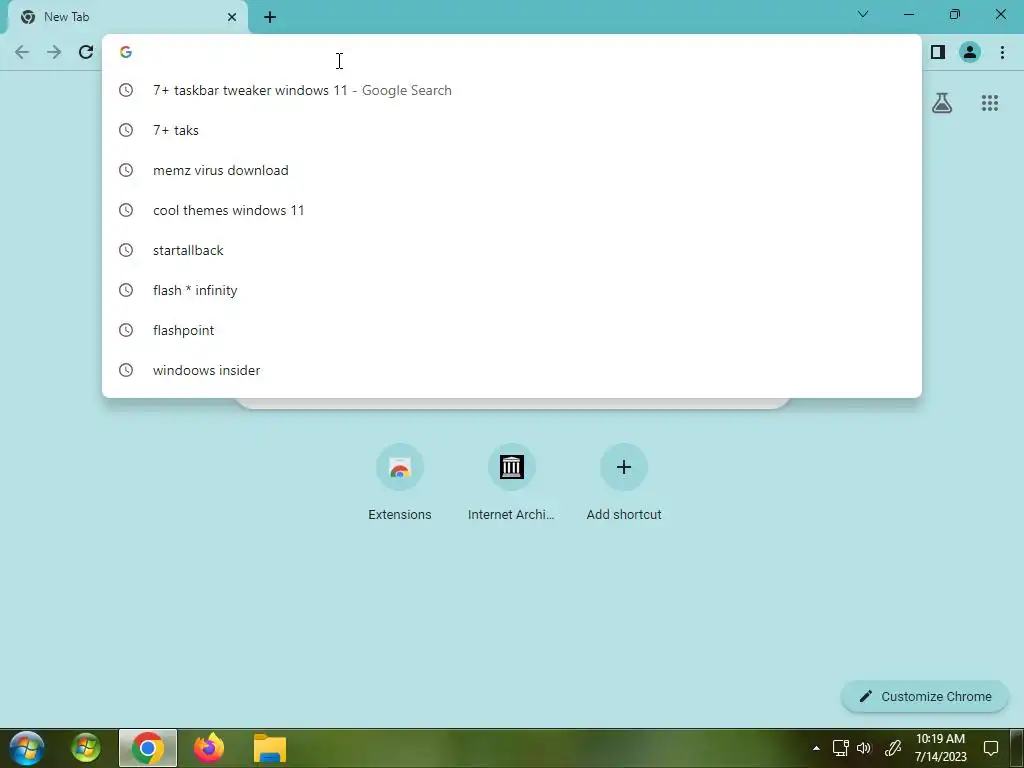Open the Google apps grid
Image resolution: width=1024 pixels, height=768 pixels.
click(989, 103)
